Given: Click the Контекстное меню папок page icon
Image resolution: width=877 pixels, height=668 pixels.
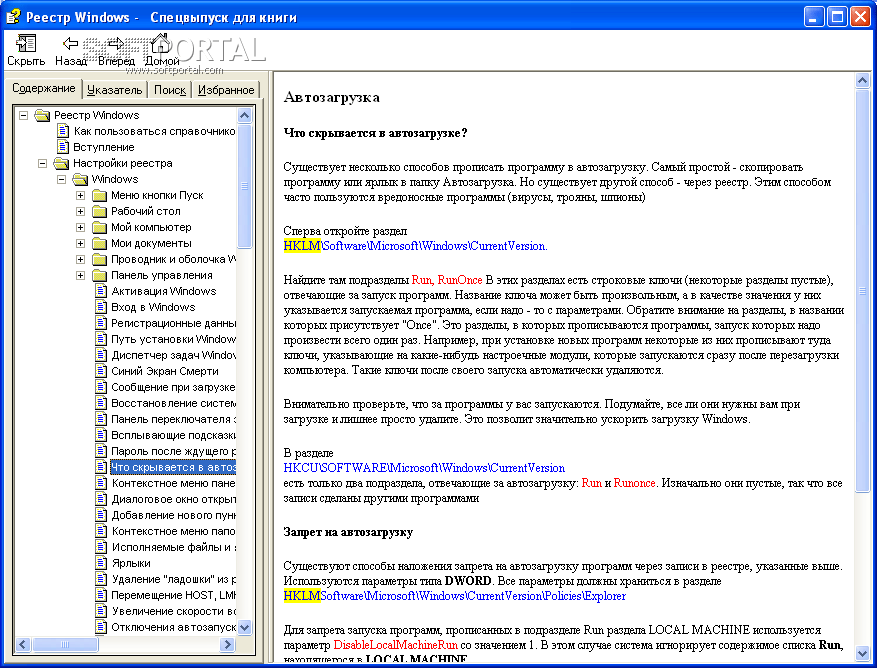Looking at the screenshot, I should [101, 531].
